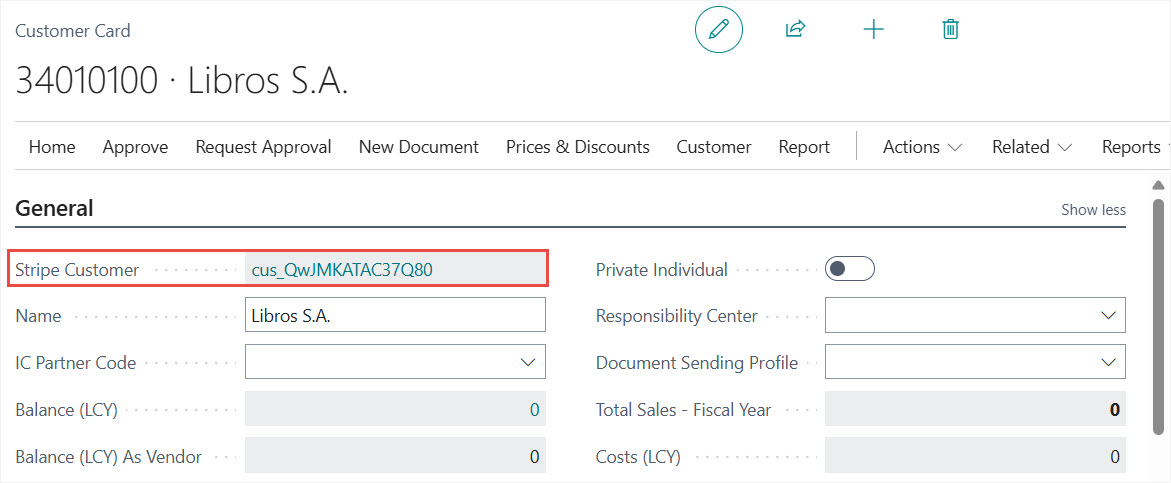Expand the Responsibility Center dropdown
1171x483 pixels.
click(x=1107, y=316)
